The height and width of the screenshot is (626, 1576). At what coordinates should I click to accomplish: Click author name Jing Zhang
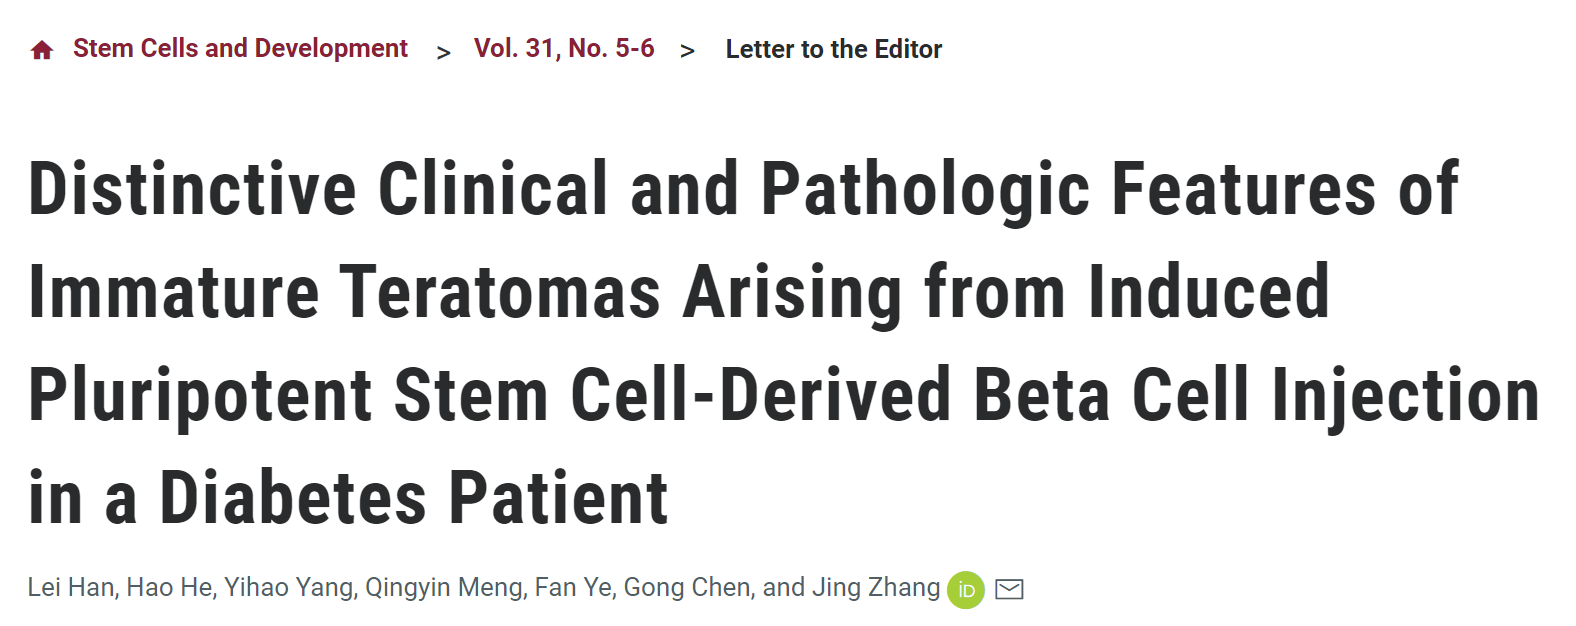click(x=876, y=588)
